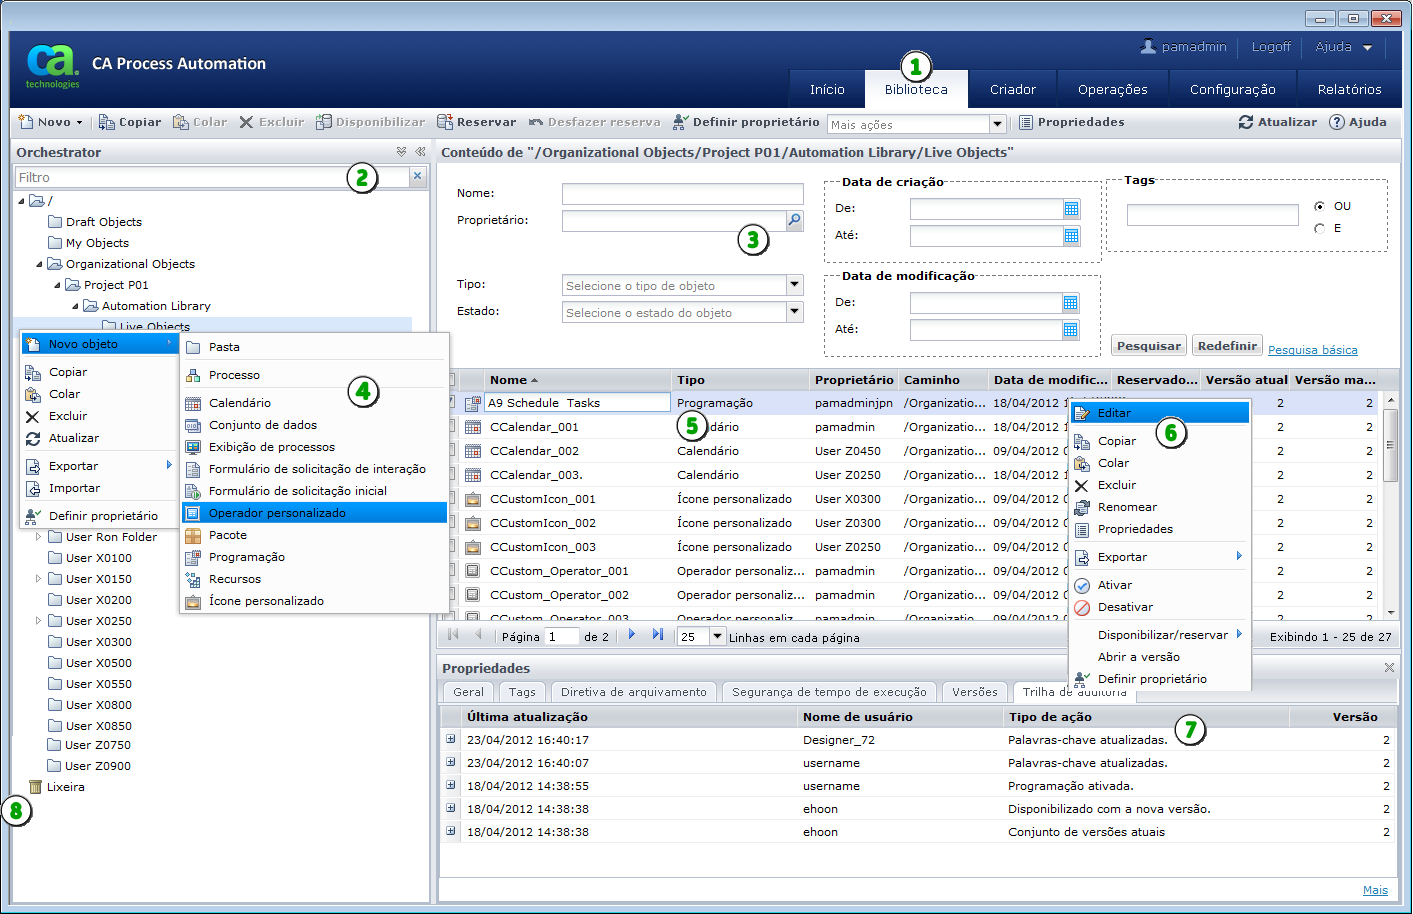Screen dimensions: 1413x914
Task: Collapse the Organizational Objects tree node
Action: pyautogui.click(x=40, y=264)
